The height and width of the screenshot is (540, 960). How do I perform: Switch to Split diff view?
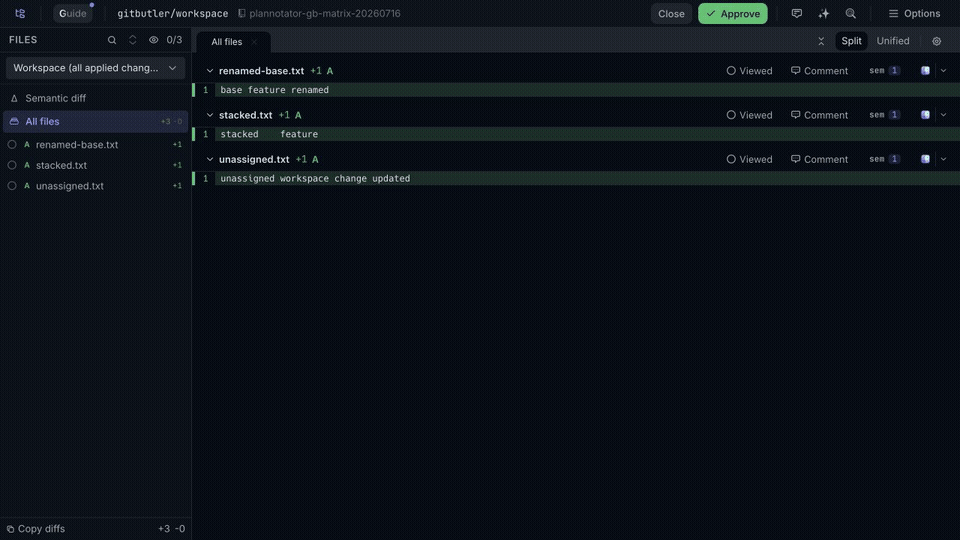pos(851,41)
